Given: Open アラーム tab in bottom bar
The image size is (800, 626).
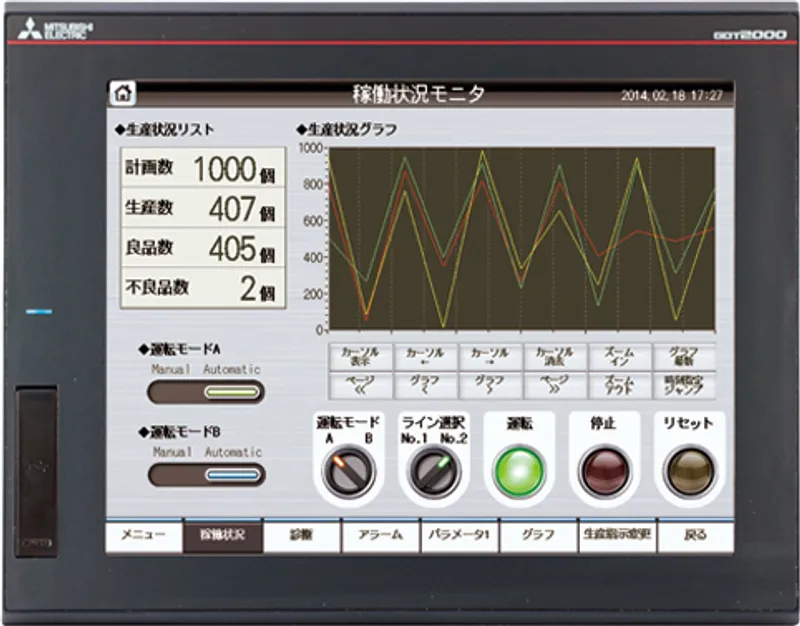Looking at the screenshot, I should coord(381,535).
